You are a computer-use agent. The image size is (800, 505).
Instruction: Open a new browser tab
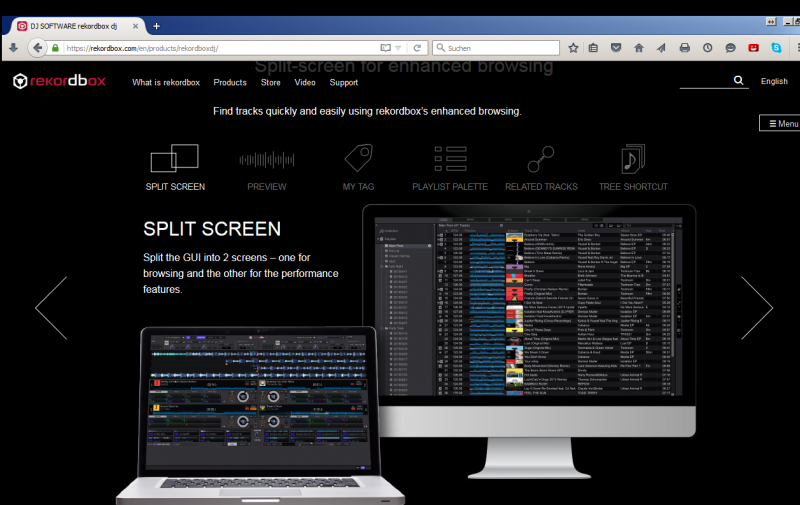pos(156,26)
